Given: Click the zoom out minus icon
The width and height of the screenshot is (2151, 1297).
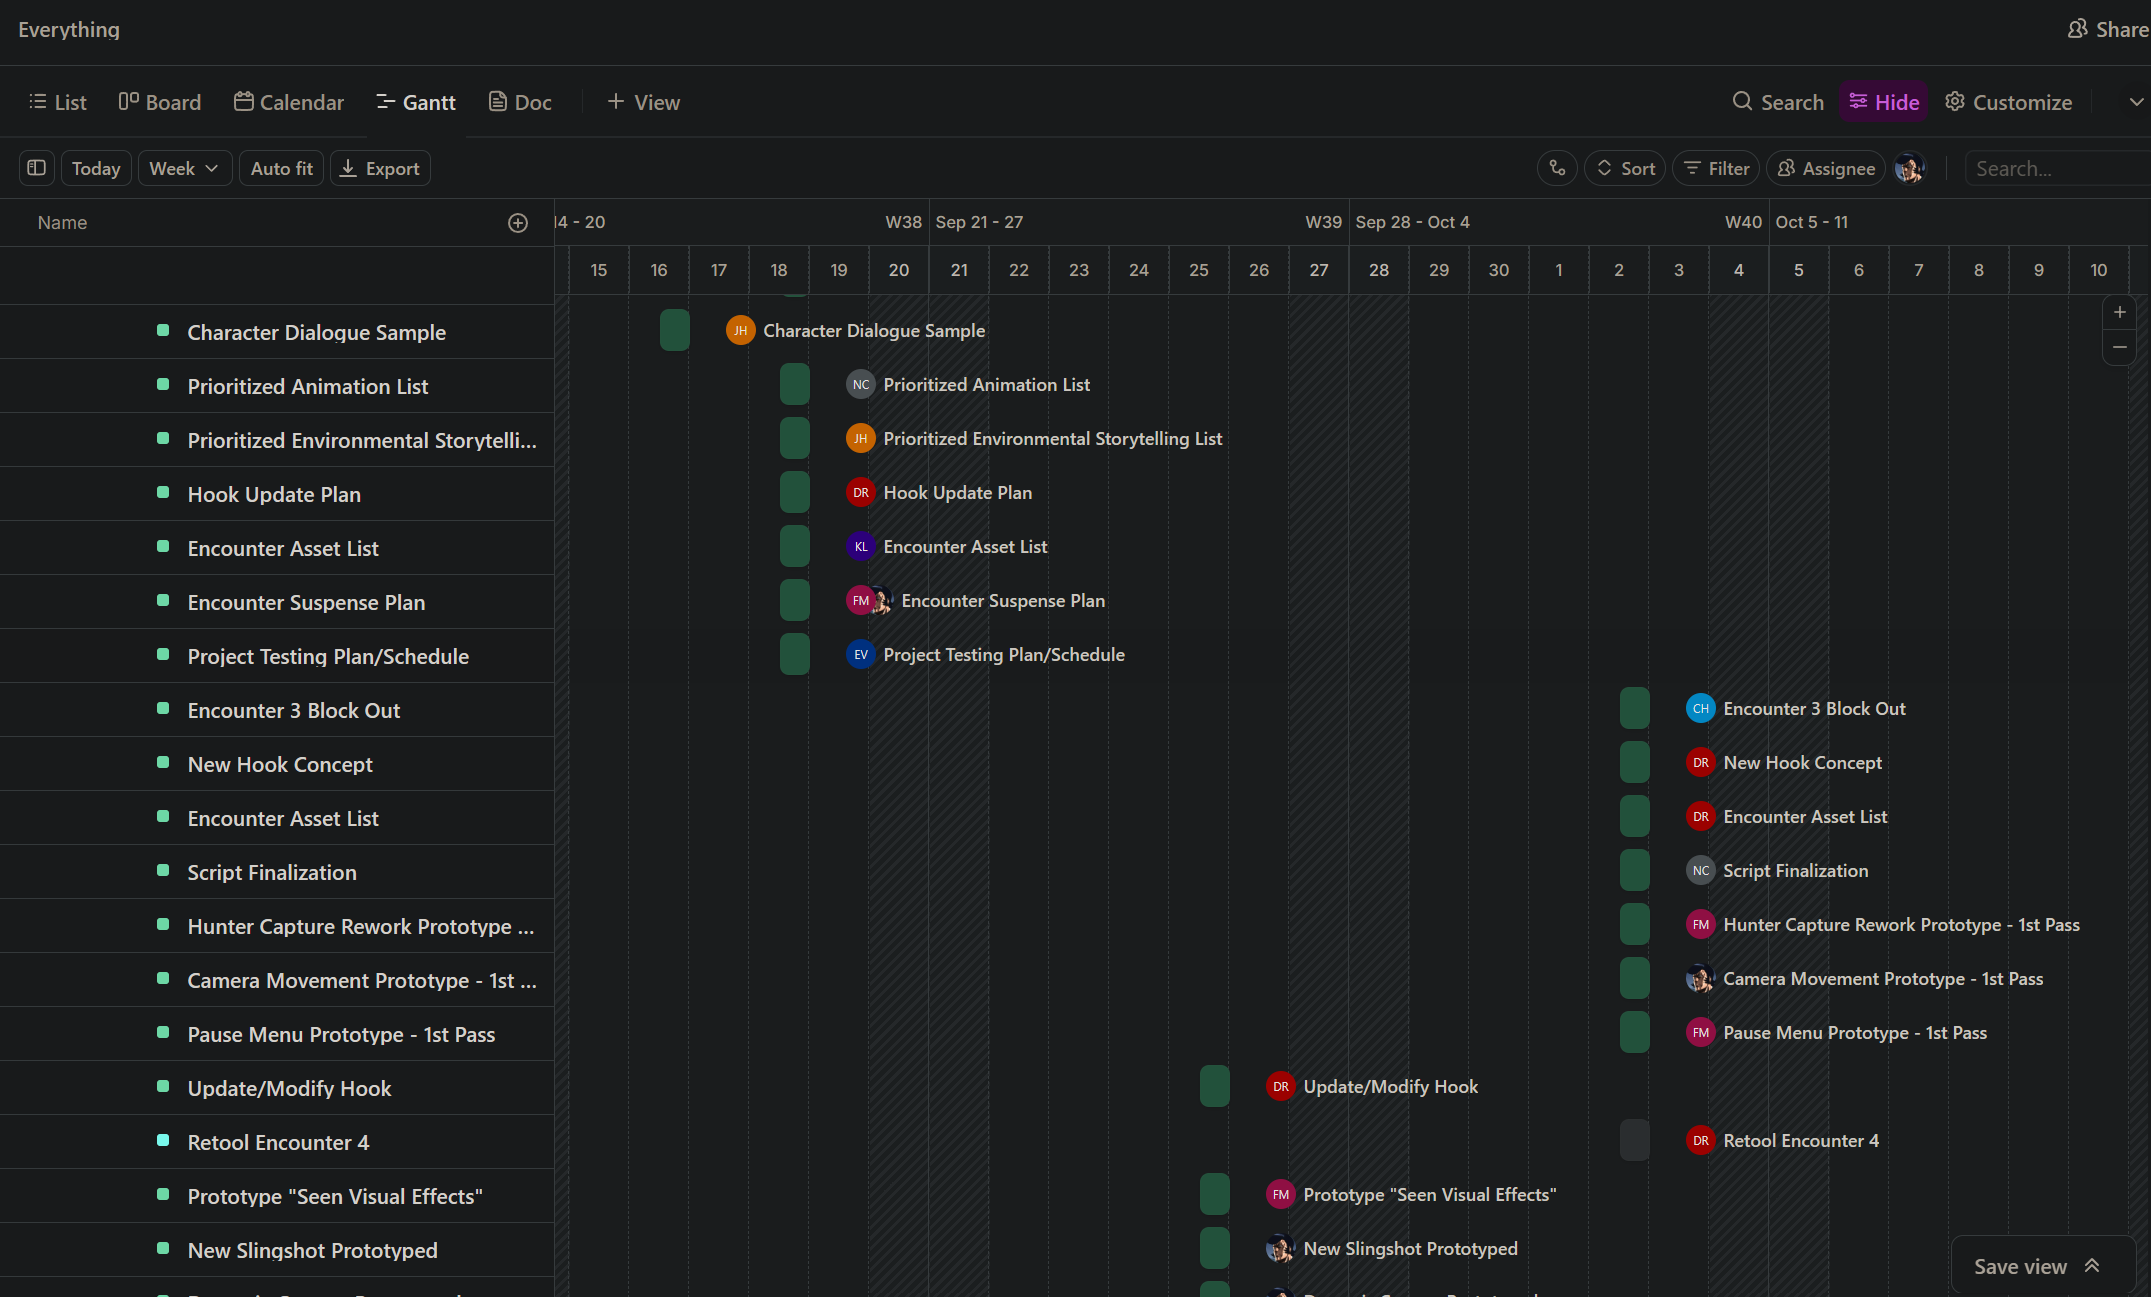Looking at the screenshot, I should coord(2119,347).
